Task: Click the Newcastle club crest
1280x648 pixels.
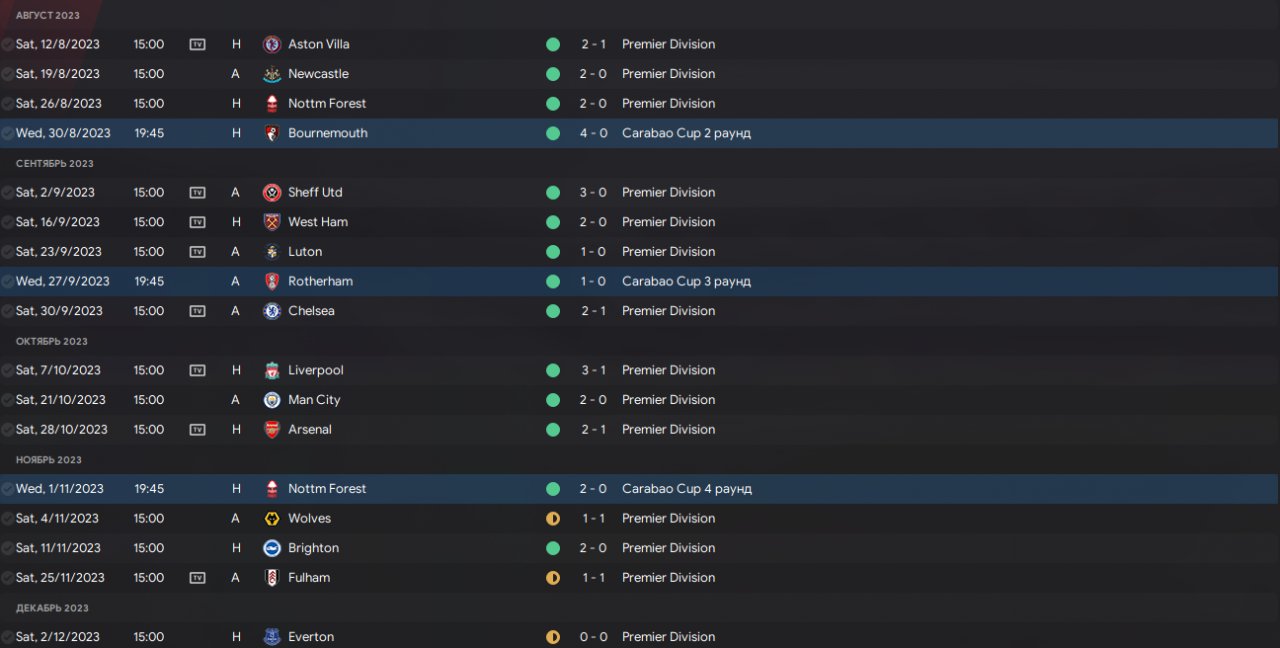Action: pyautogui.click(x=272, y=74)
